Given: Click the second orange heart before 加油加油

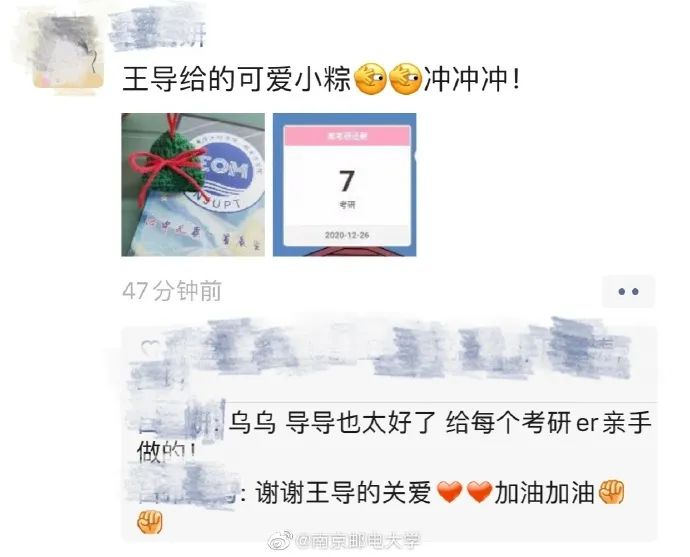Looking at the screenshot, I should point(479,492).
